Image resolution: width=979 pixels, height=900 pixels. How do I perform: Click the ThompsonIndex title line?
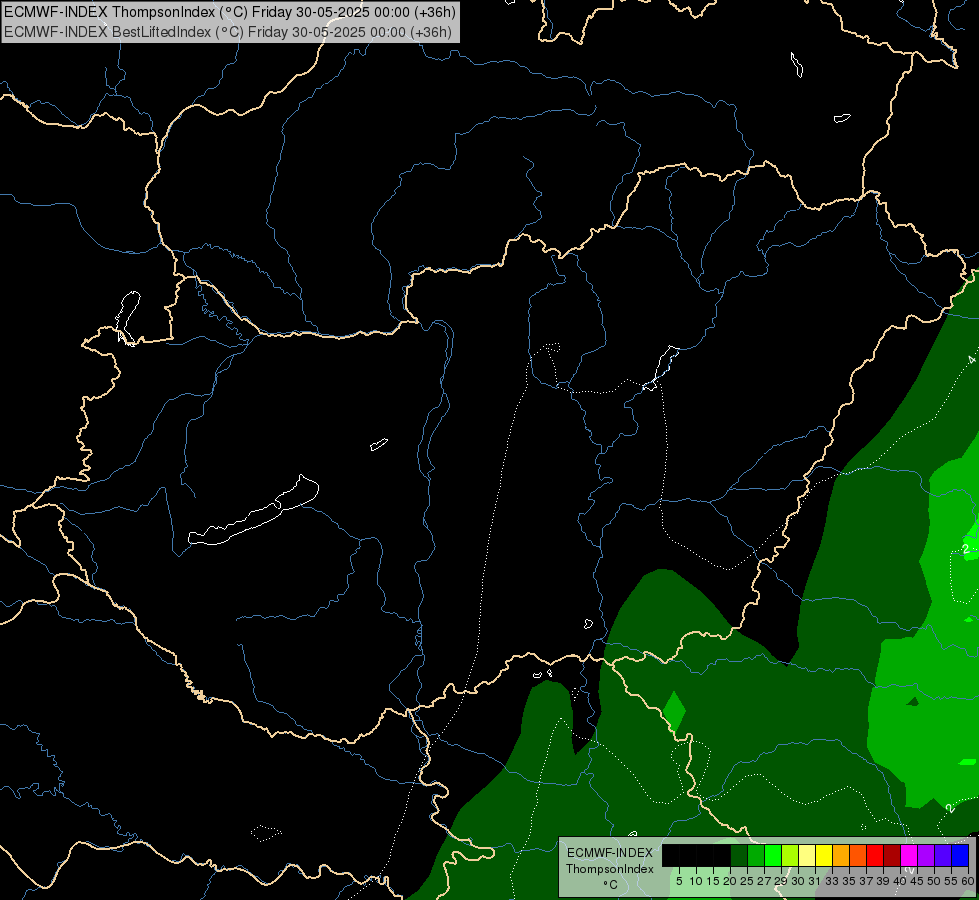[x=230, y=12]
